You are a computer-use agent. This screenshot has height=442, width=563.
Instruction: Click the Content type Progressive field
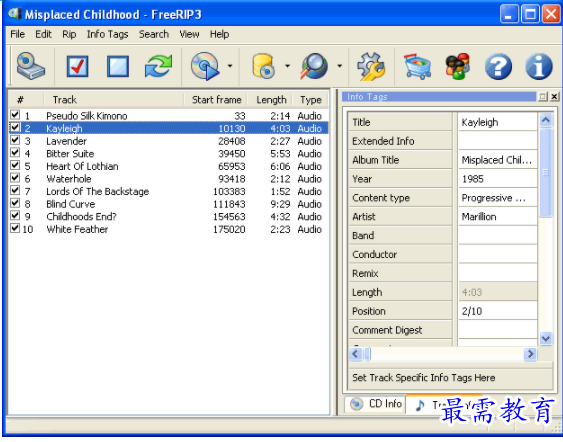[498, 198]
